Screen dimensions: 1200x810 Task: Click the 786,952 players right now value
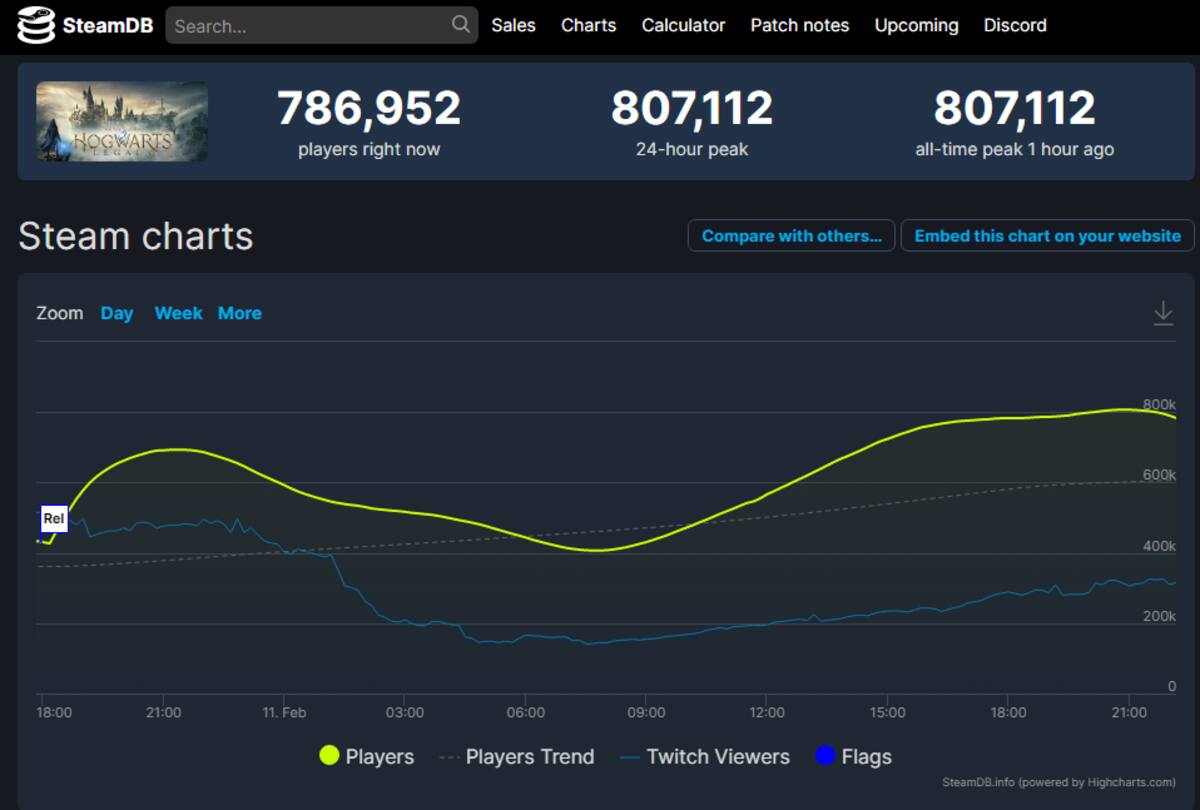tap(369, 108)
